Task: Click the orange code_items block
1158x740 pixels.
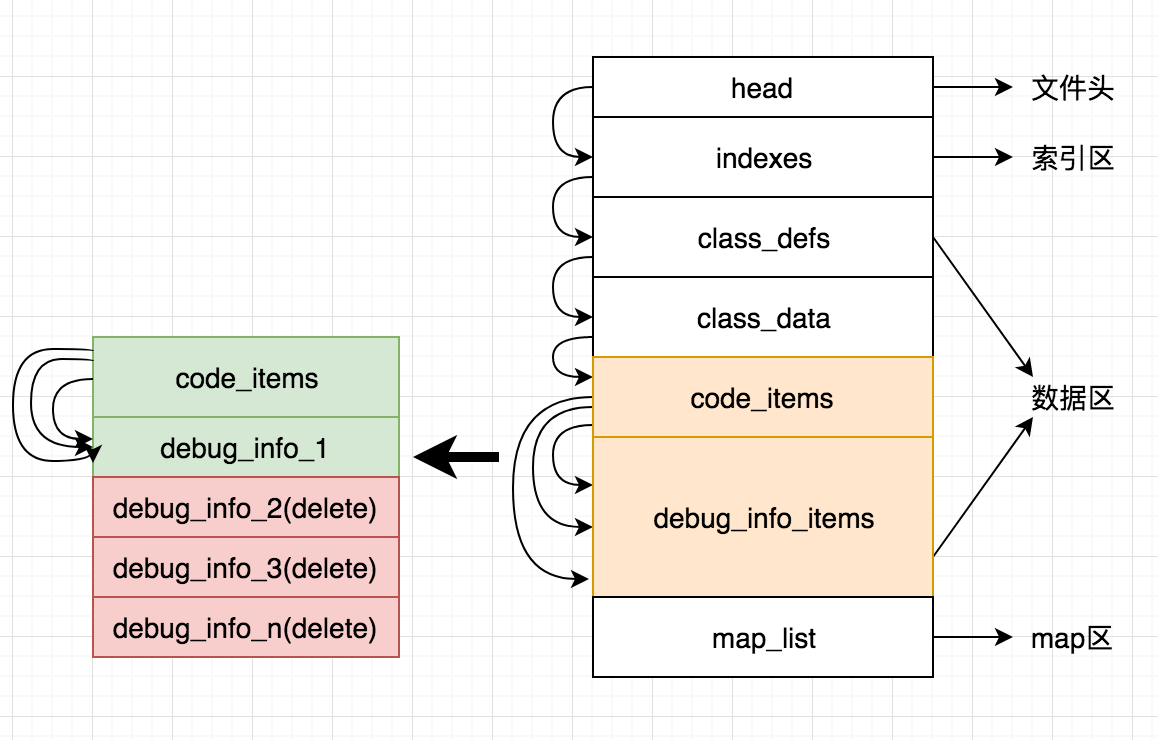Action: [x=761, y=398]
